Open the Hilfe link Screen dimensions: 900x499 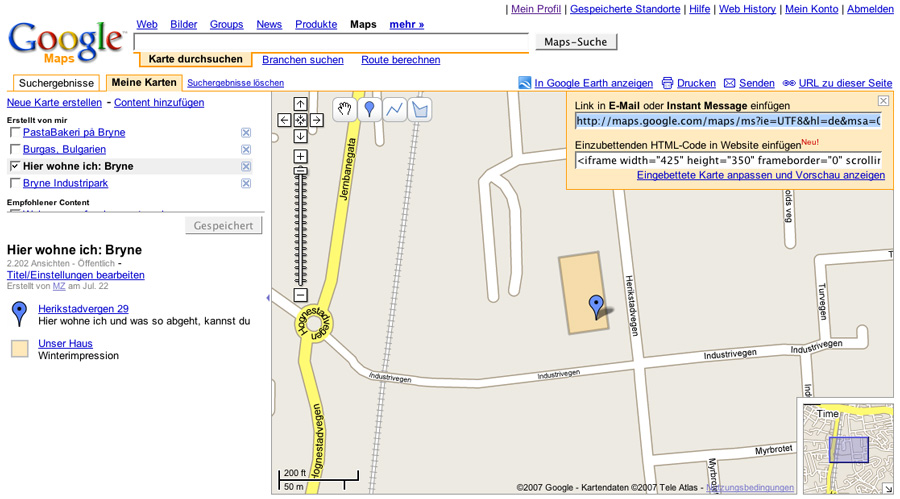pos(700,9)
